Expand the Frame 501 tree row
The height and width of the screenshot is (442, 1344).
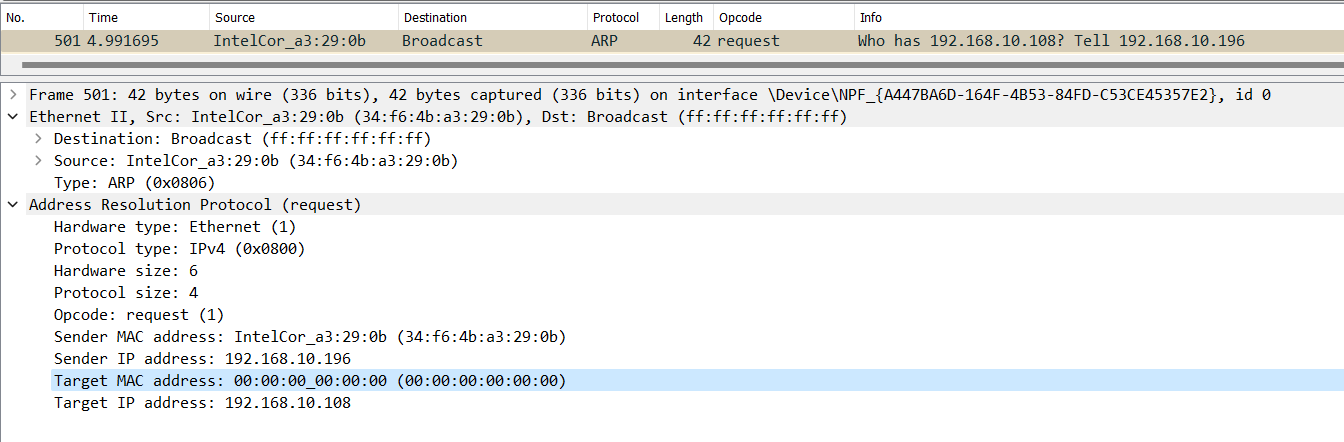point(13,95)
